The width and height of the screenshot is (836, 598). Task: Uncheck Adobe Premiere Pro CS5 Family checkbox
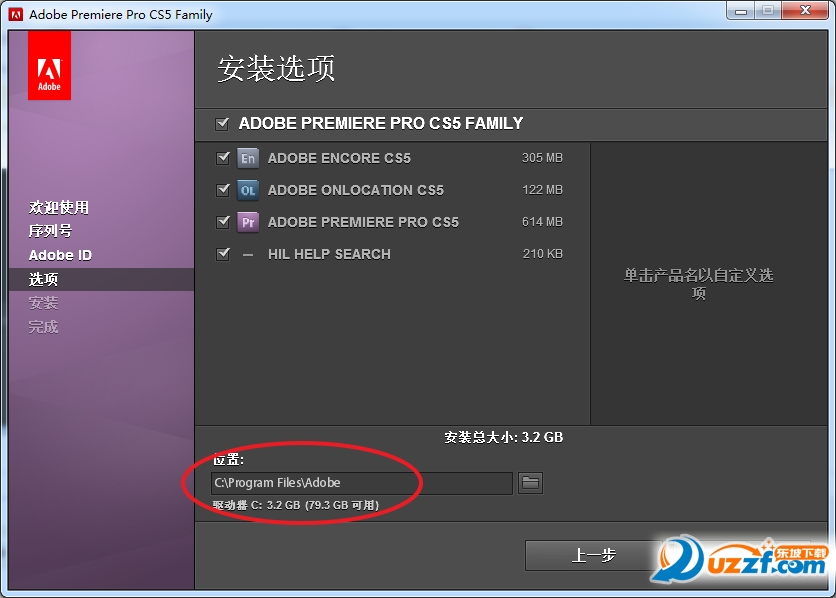tap(222, 124)
